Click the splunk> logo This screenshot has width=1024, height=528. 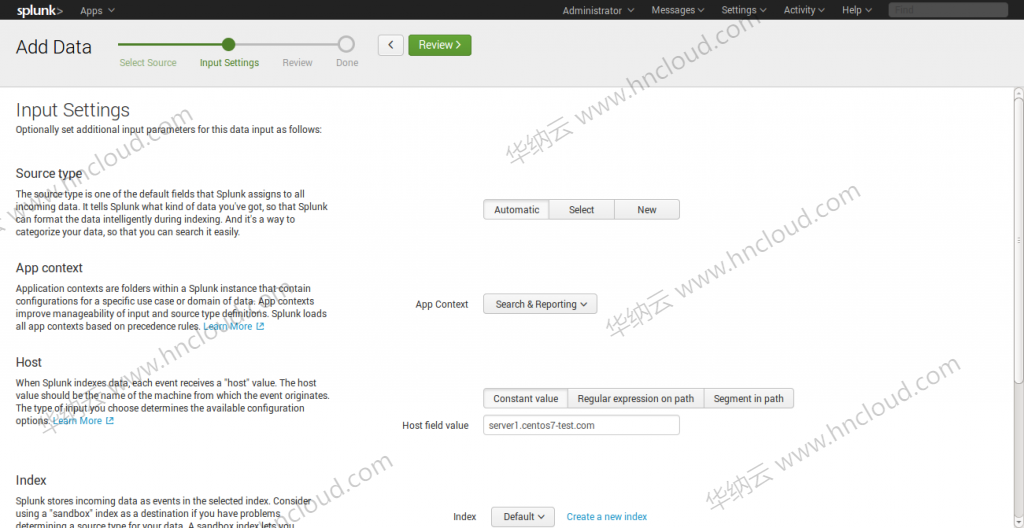tap(40, 10)
